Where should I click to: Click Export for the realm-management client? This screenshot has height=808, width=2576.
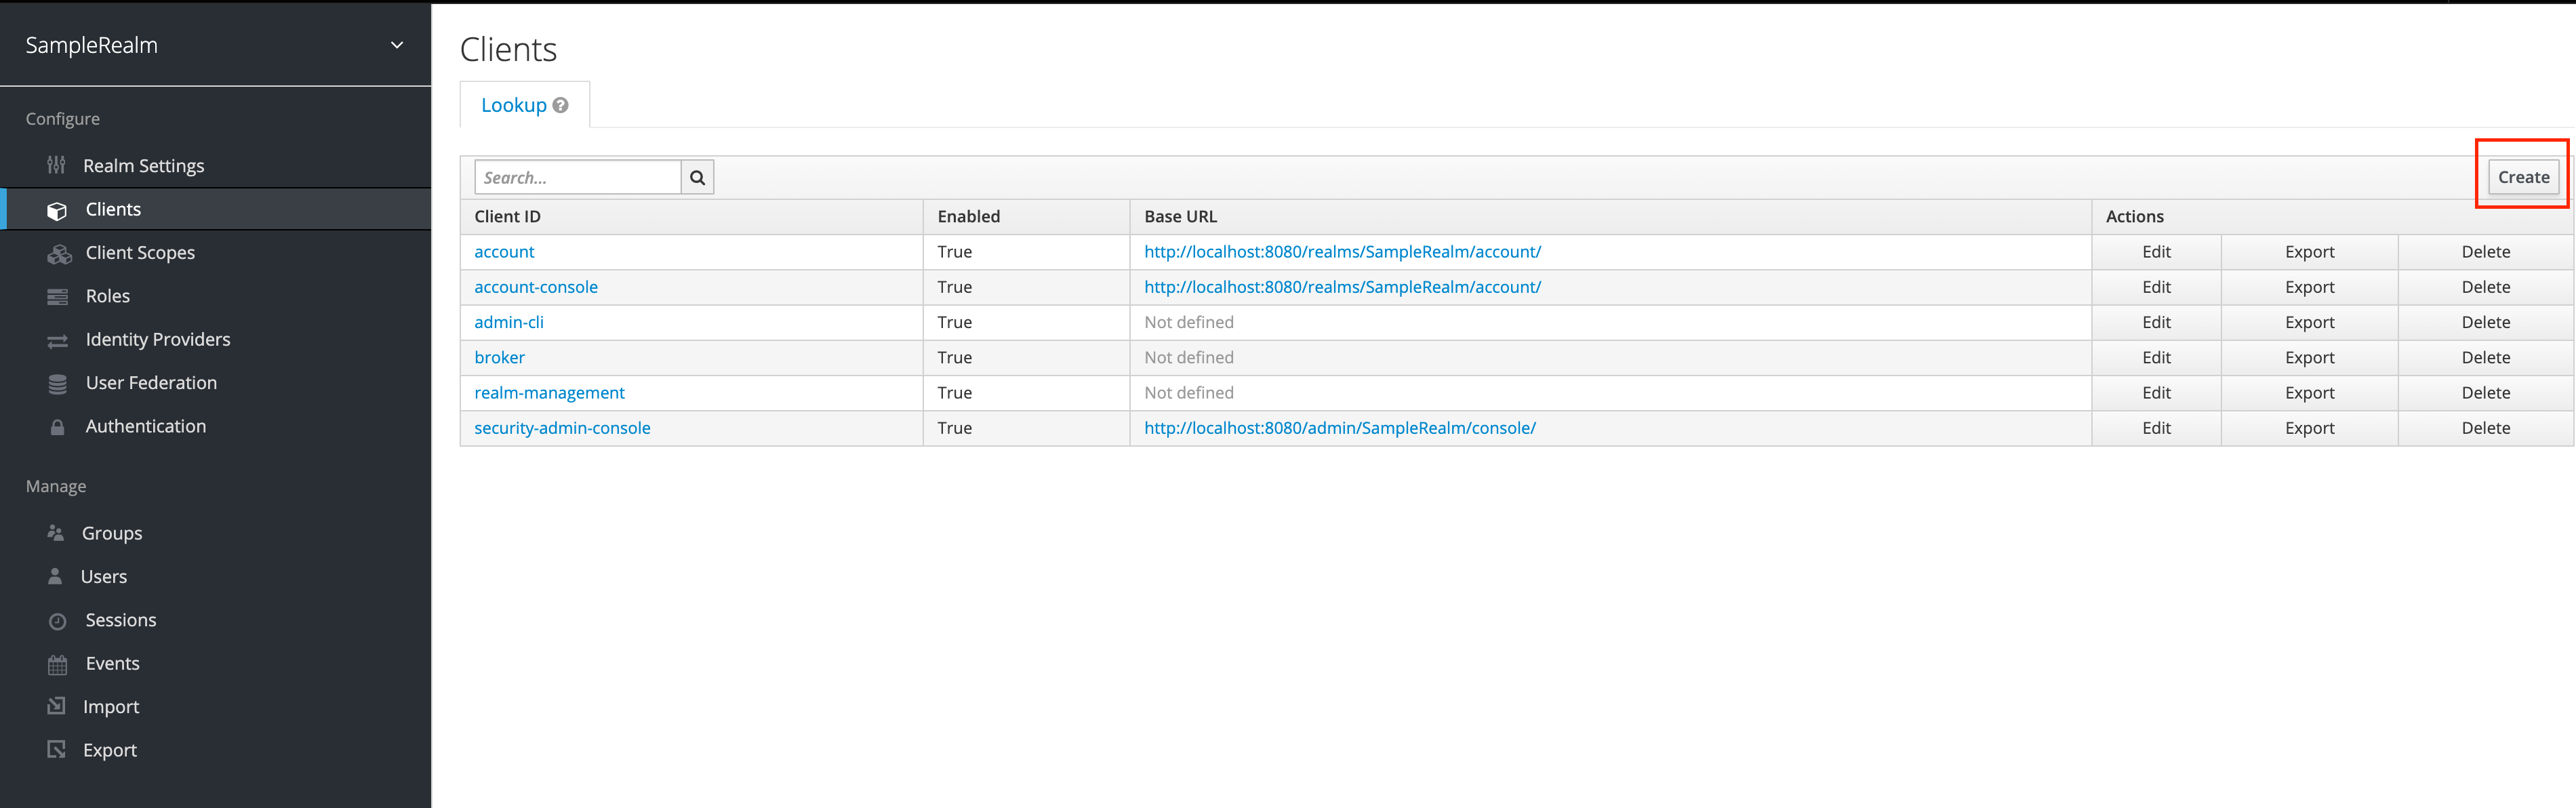click(2309, 393)
